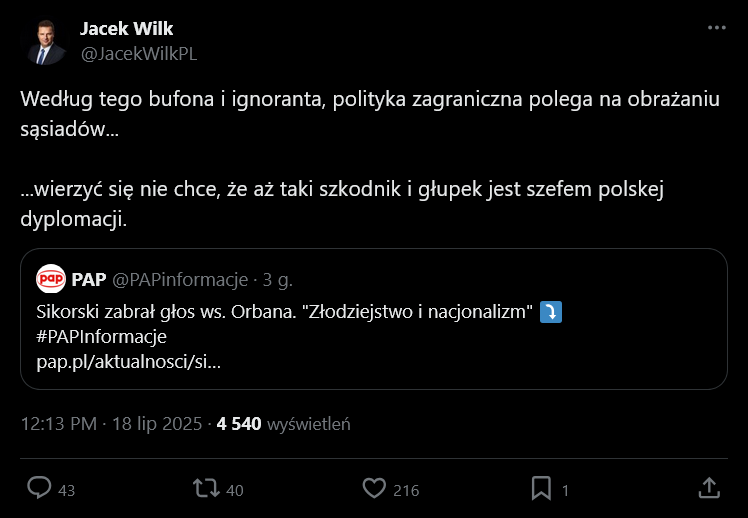Open the pap.pl/aktualnosci article link
The height and width of the screenshot is (518, 748).
pos(128,360)
